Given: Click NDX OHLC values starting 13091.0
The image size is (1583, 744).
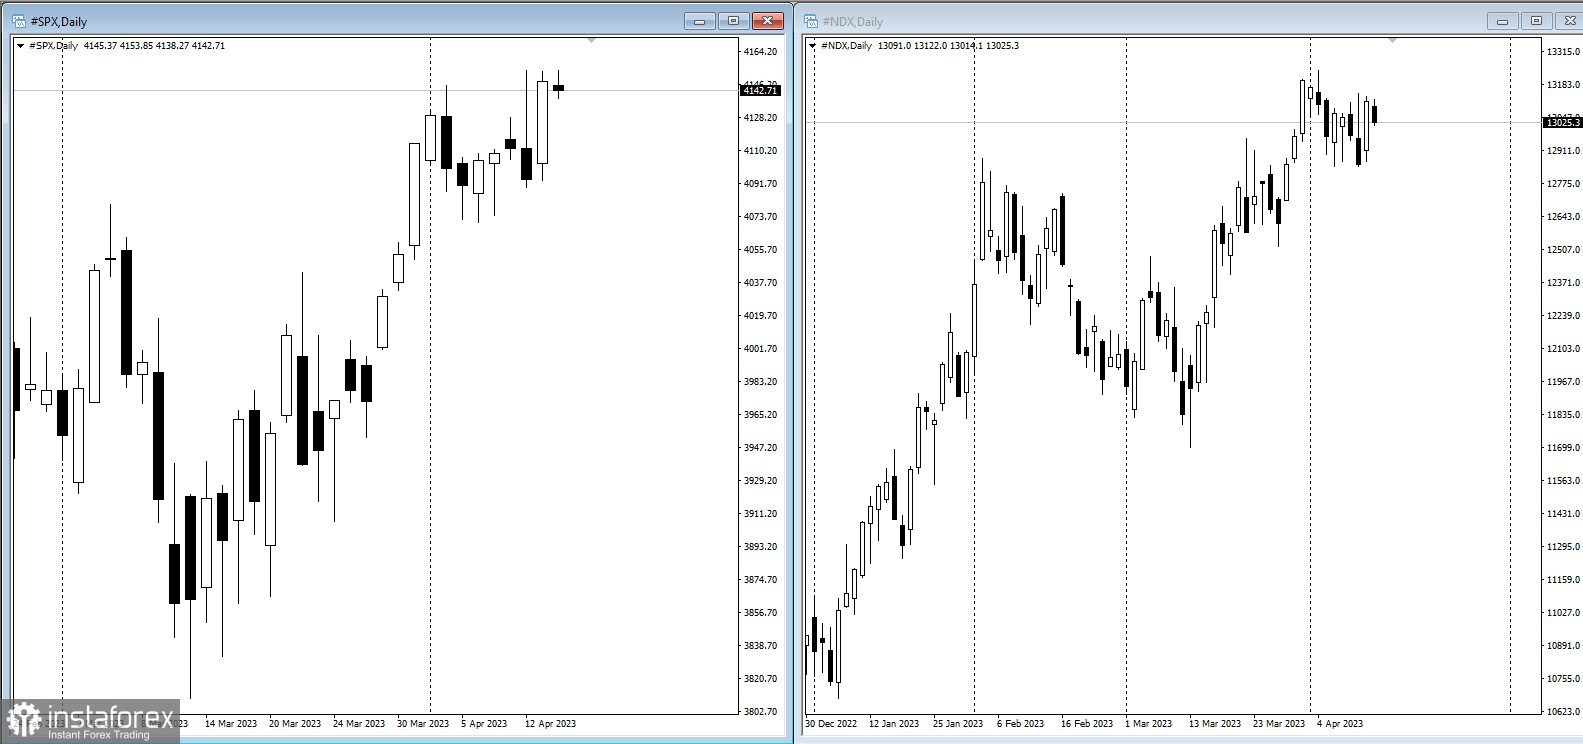Looking at the screenshot, I should (948, 46).
